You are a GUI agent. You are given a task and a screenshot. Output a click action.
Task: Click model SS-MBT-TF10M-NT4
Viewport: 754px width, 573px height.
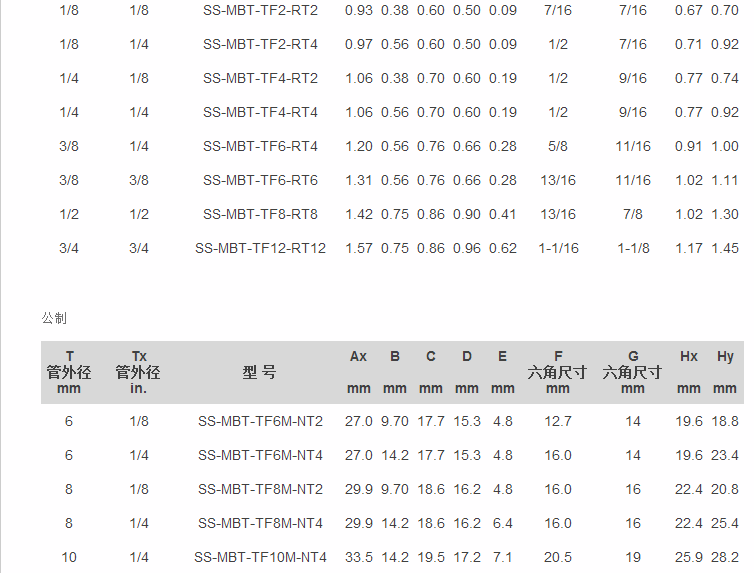coord(260,557)
